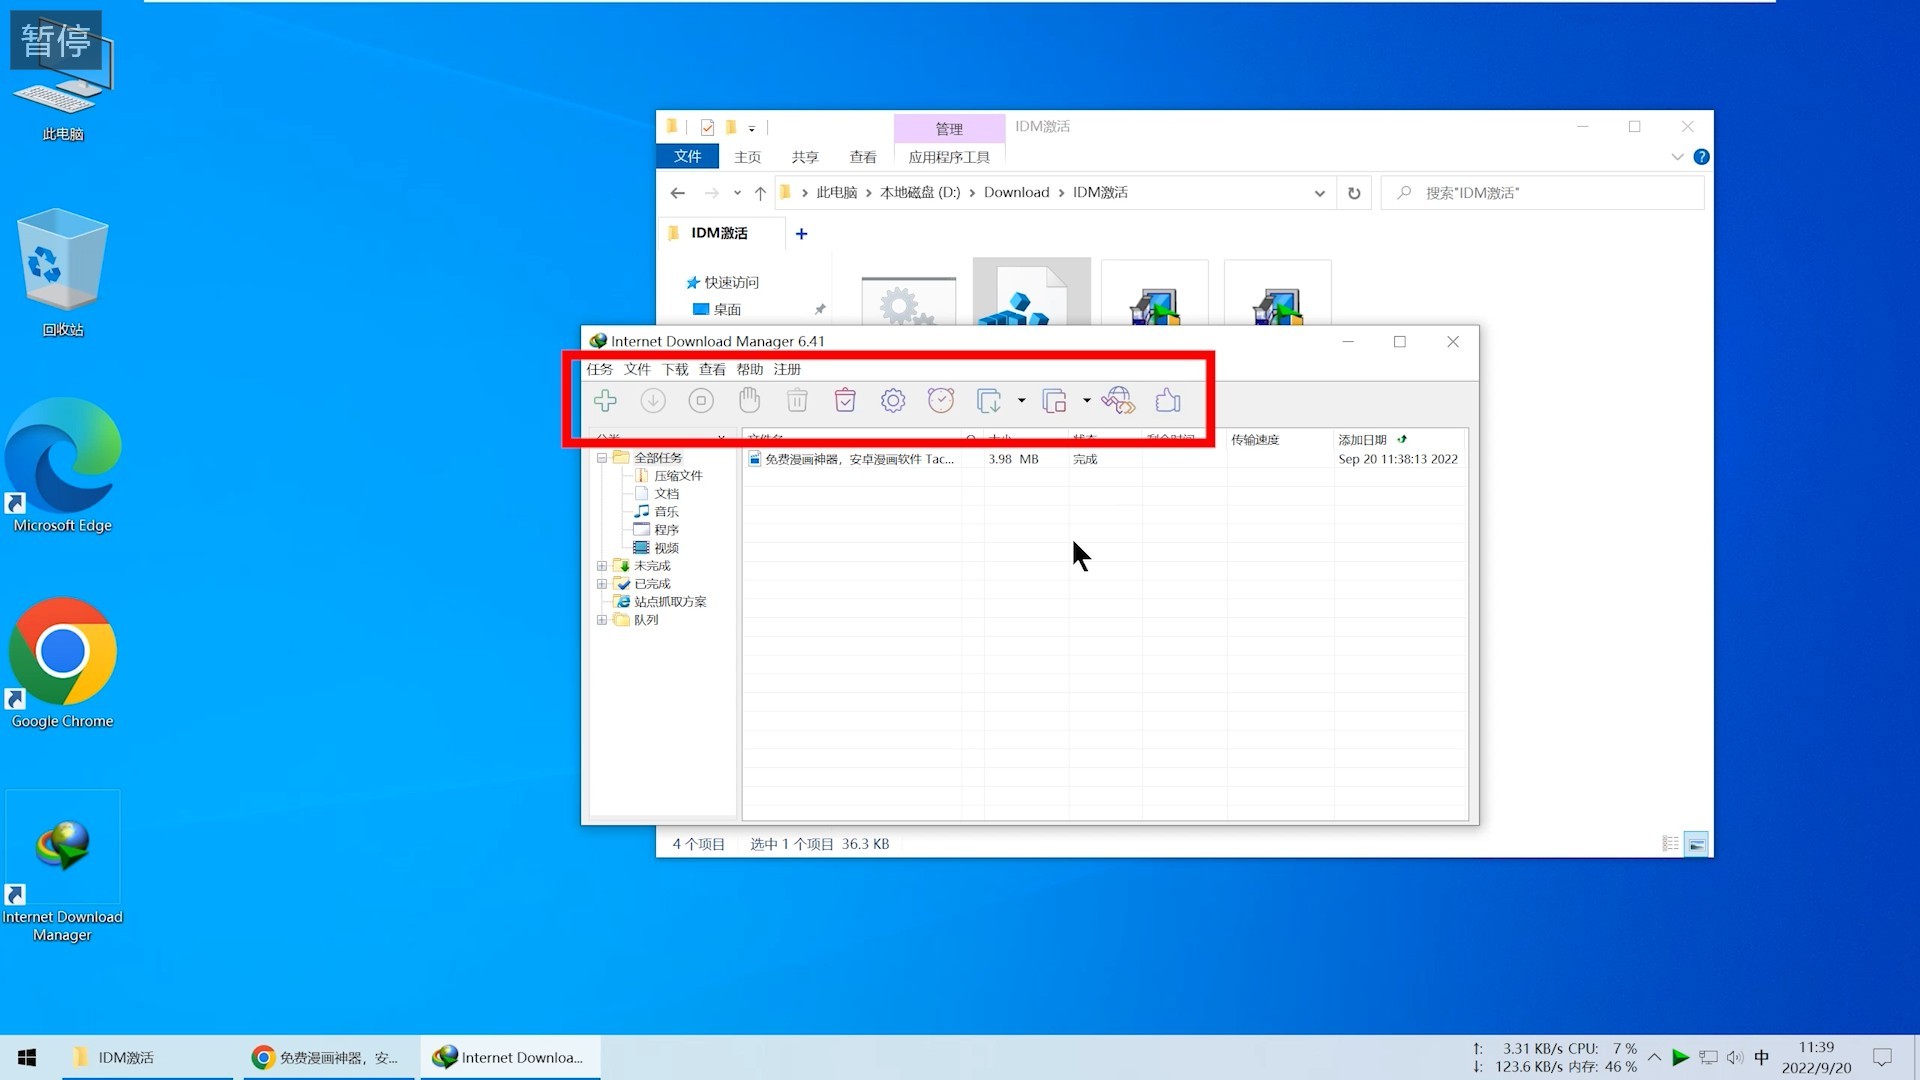Click the Stop Queue toolbar icon
Image resolution: width=1920 pixels, height=1080 pixels.
point(1054,401)
